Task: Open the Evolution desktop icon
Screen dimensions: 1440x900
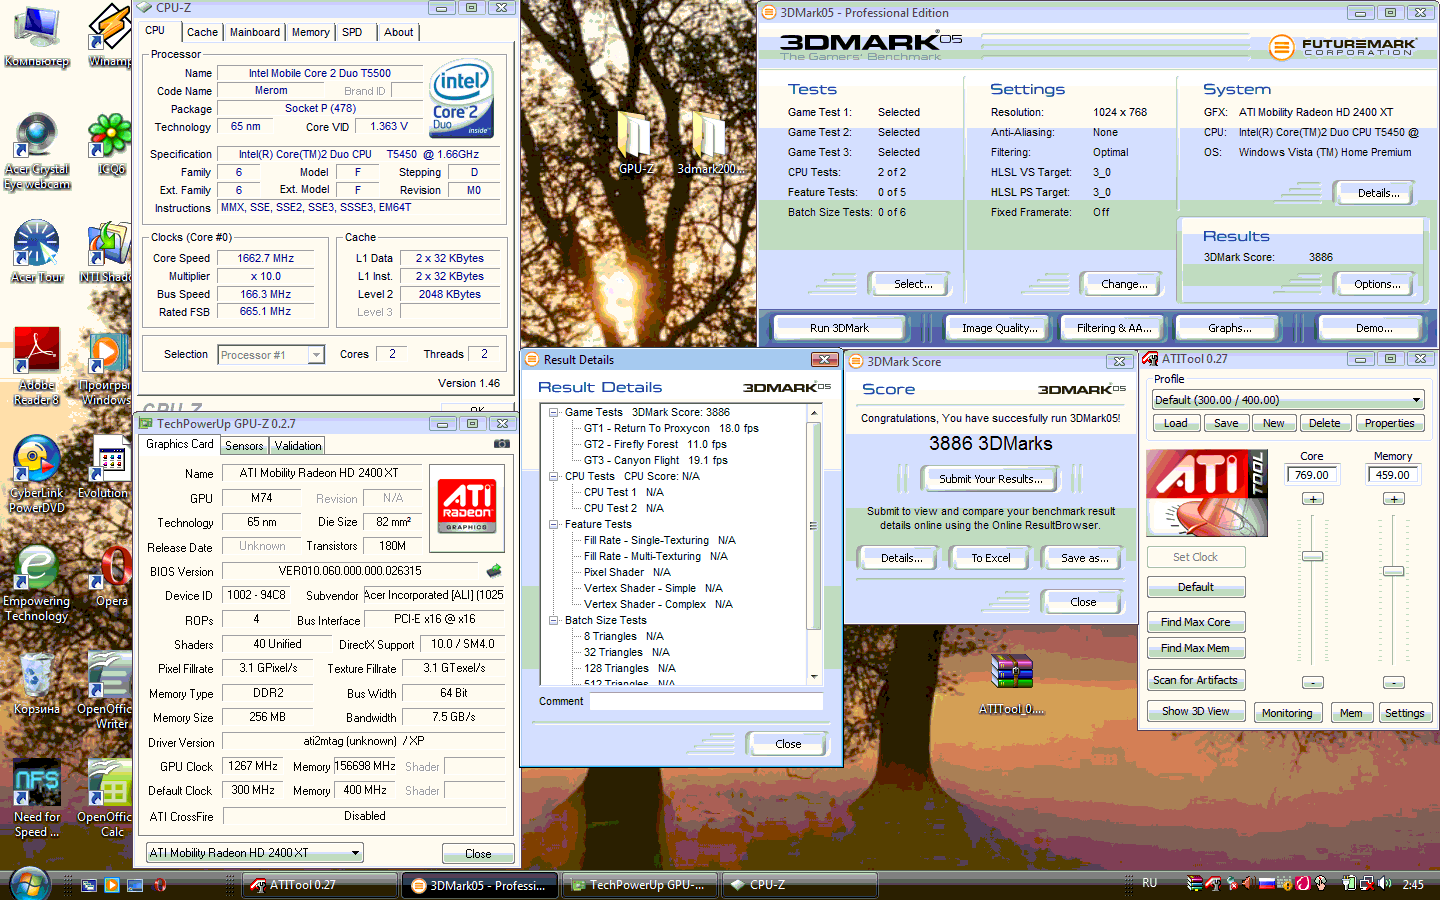Action: [105, 468]
